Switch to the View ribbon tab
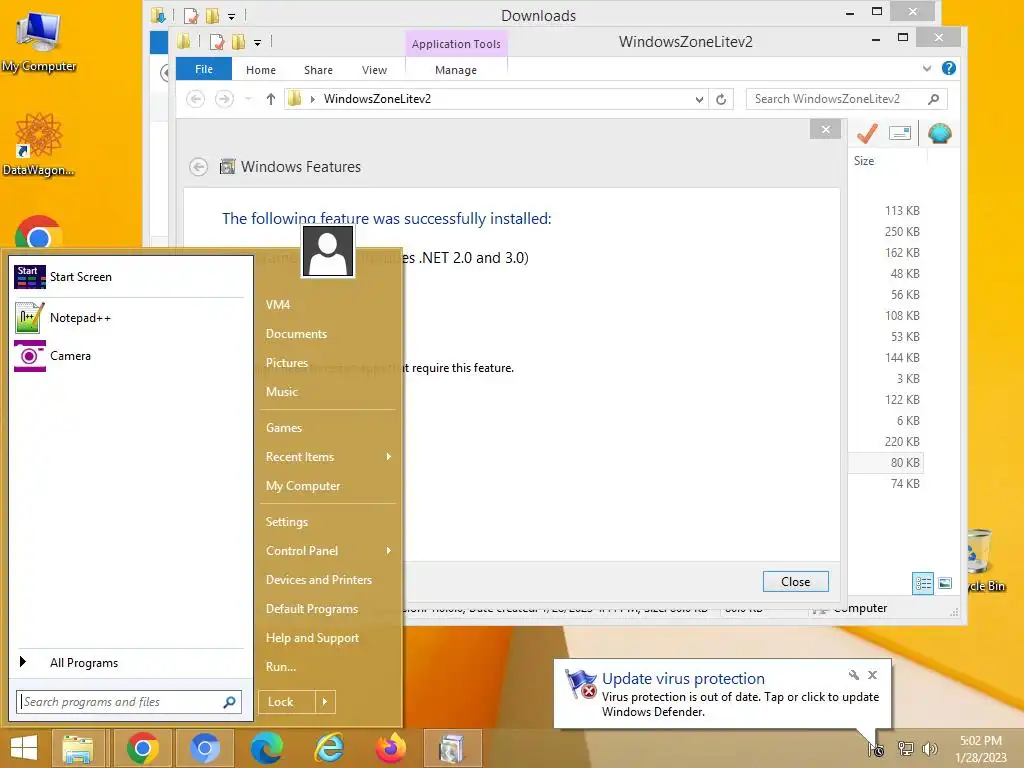The width and height of the screenshot is (1024, 768). [x=374, y=70]
